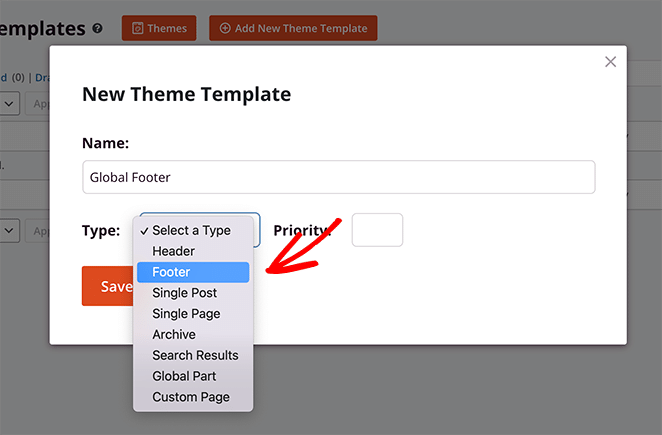662x435 pixels.
Task: Choose the checked Select a Type option
Action: pyautogui.click(x=191, y=230)
